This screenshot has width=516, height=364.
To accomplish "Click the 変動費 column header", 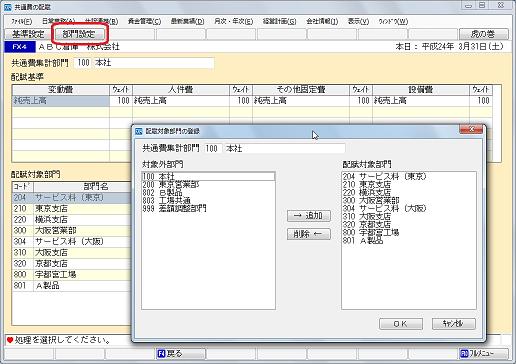I will pyautogui.click(x=61, y=90).
